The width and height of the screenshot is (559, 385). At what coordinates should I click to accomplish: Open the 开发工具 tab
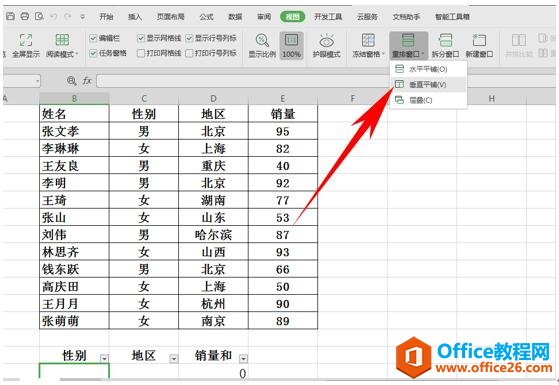[328, 16]
